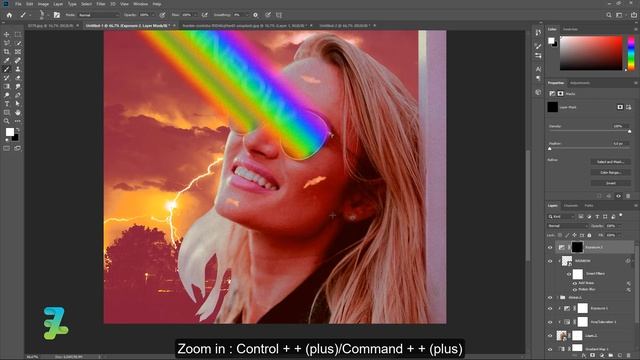Open the layer Kind filter dropdown

coord(561,216)
